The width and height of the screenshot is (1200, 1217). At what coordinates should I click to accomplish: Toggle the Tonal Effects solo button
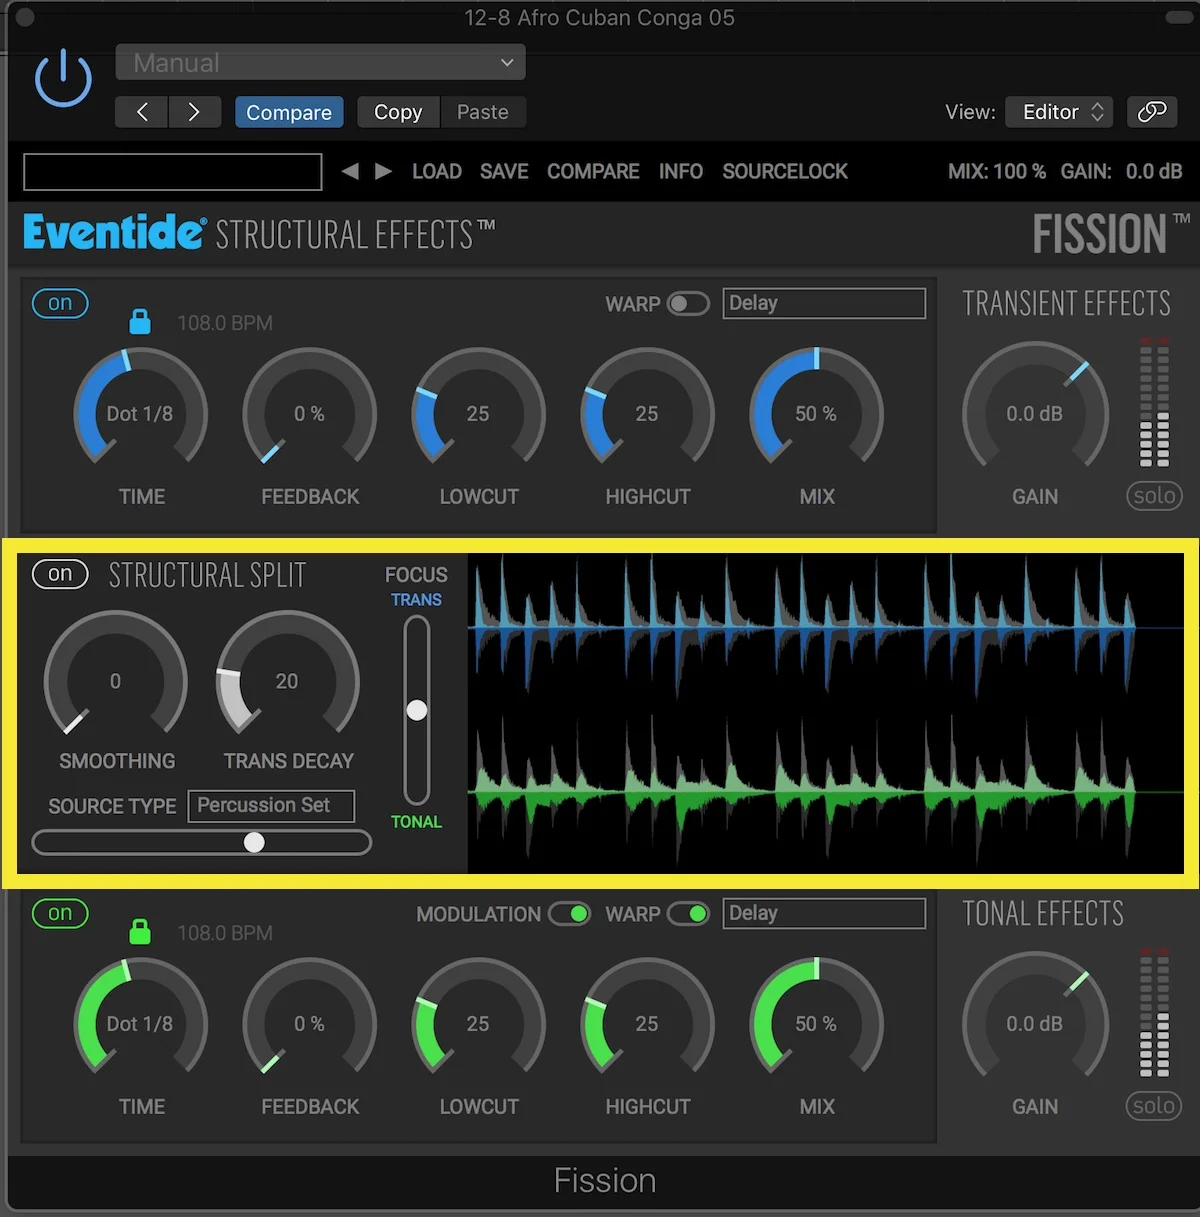click(x=1154, y=1105)
